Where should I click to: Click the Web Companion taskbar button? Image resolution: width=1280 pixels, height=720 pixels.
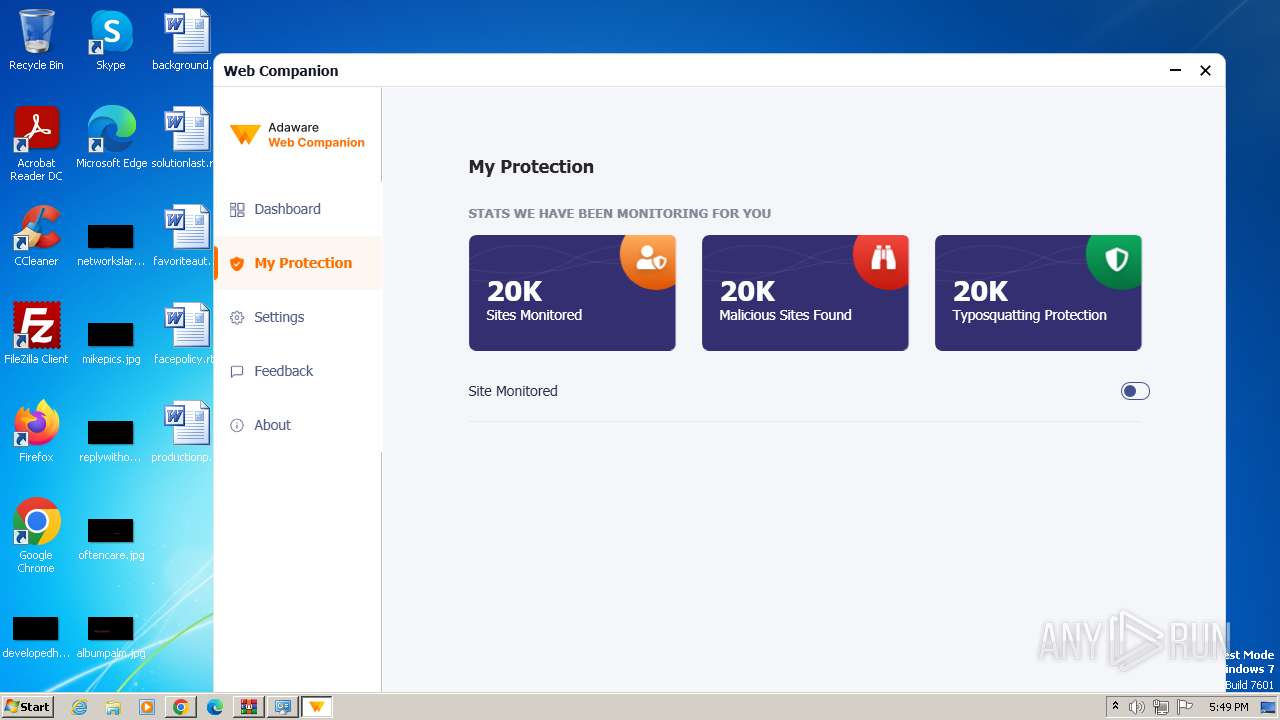tap(317, 707)
